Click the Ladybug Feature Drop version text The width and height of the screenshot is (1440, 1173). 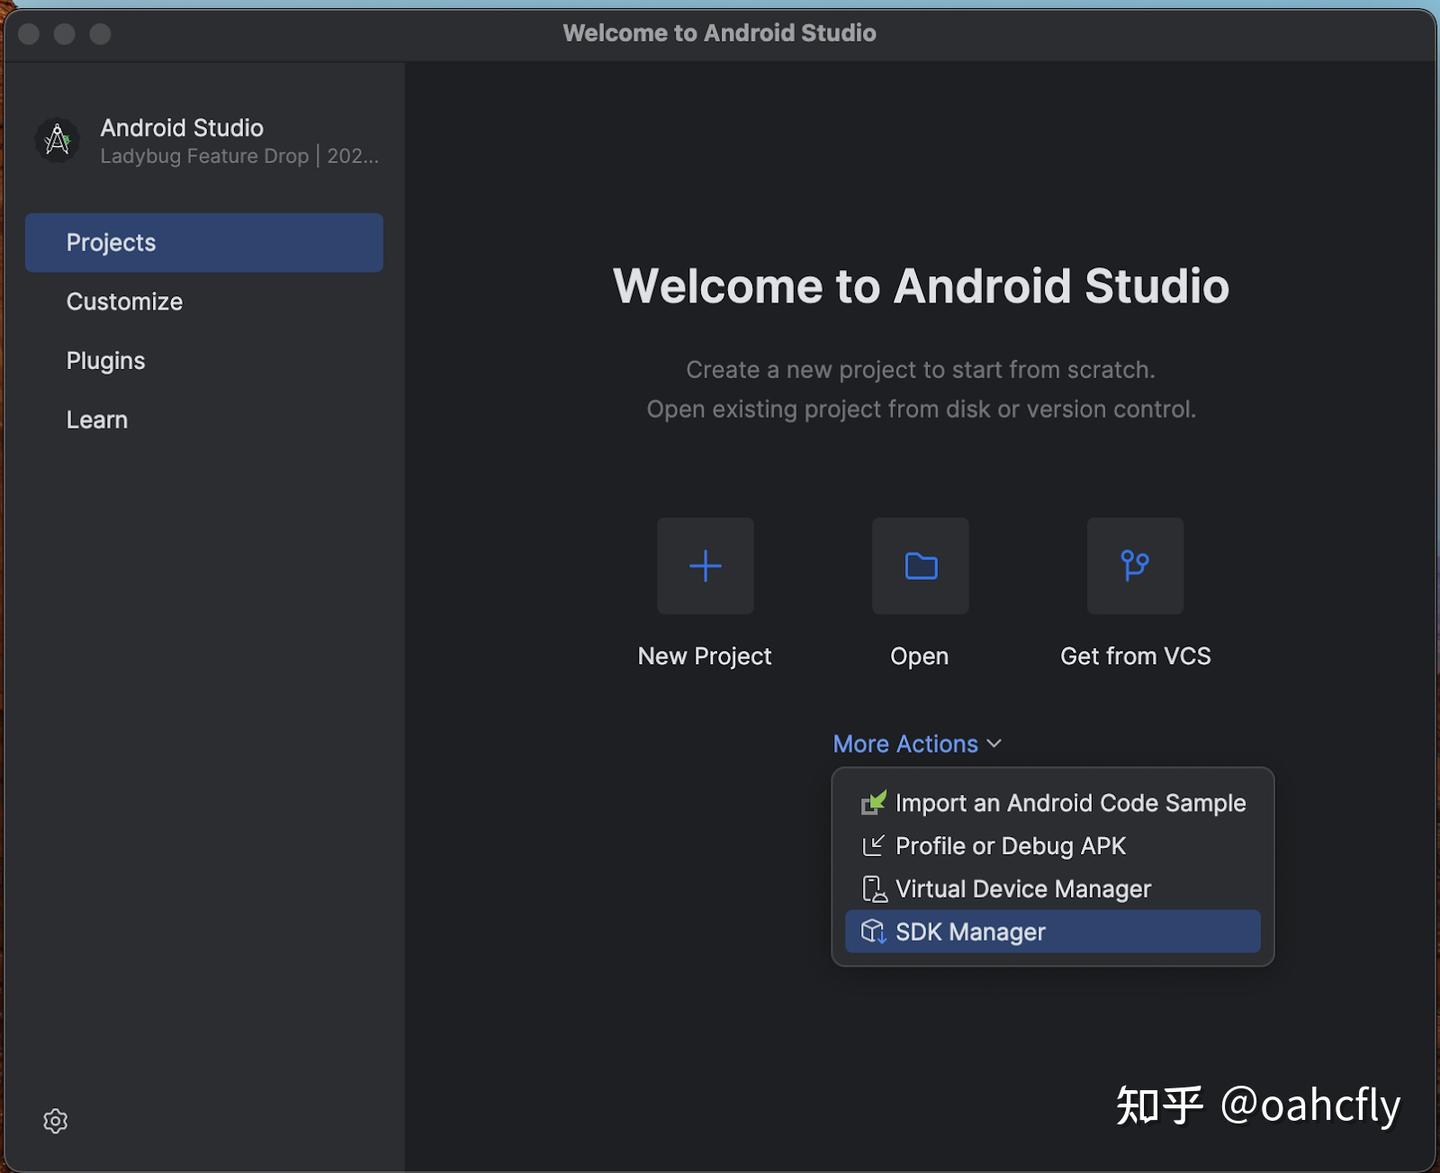tap(238, 156)
